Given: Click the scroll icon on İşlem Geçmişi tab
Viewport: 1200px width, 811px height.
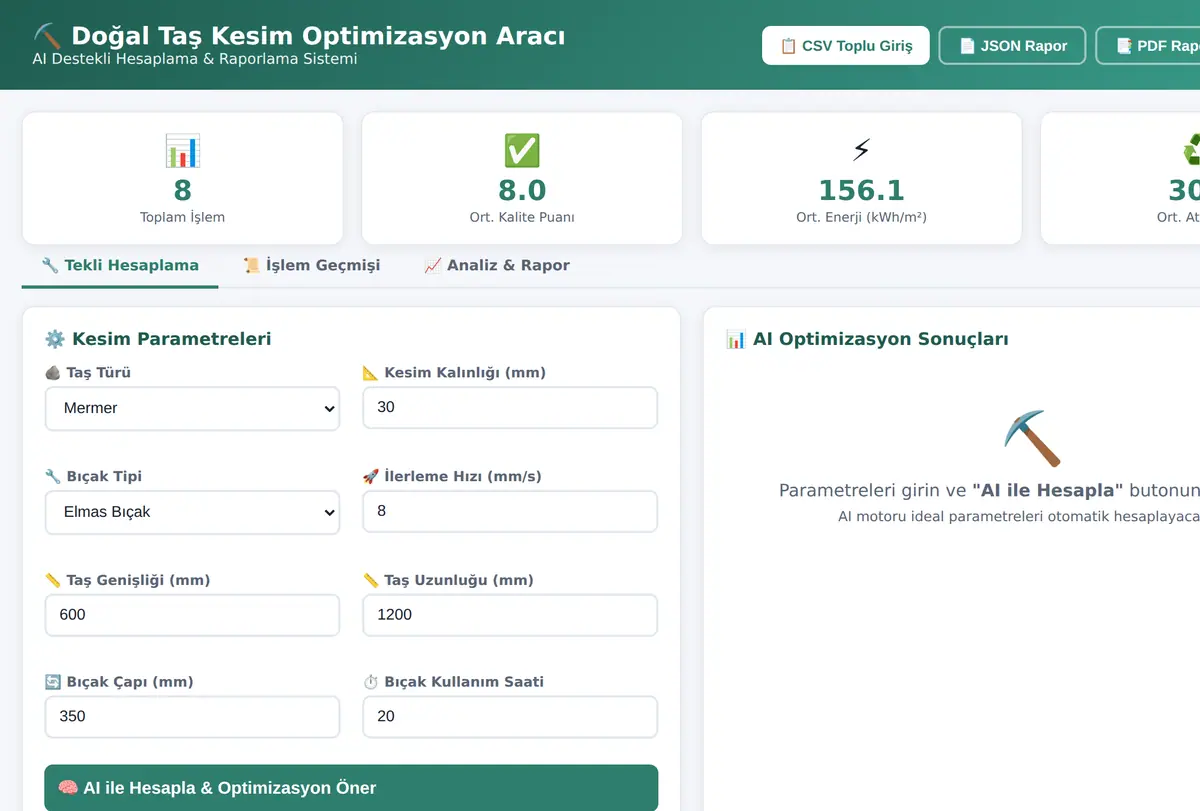Looking at the screenshot, I should click(x=252, y=265).
